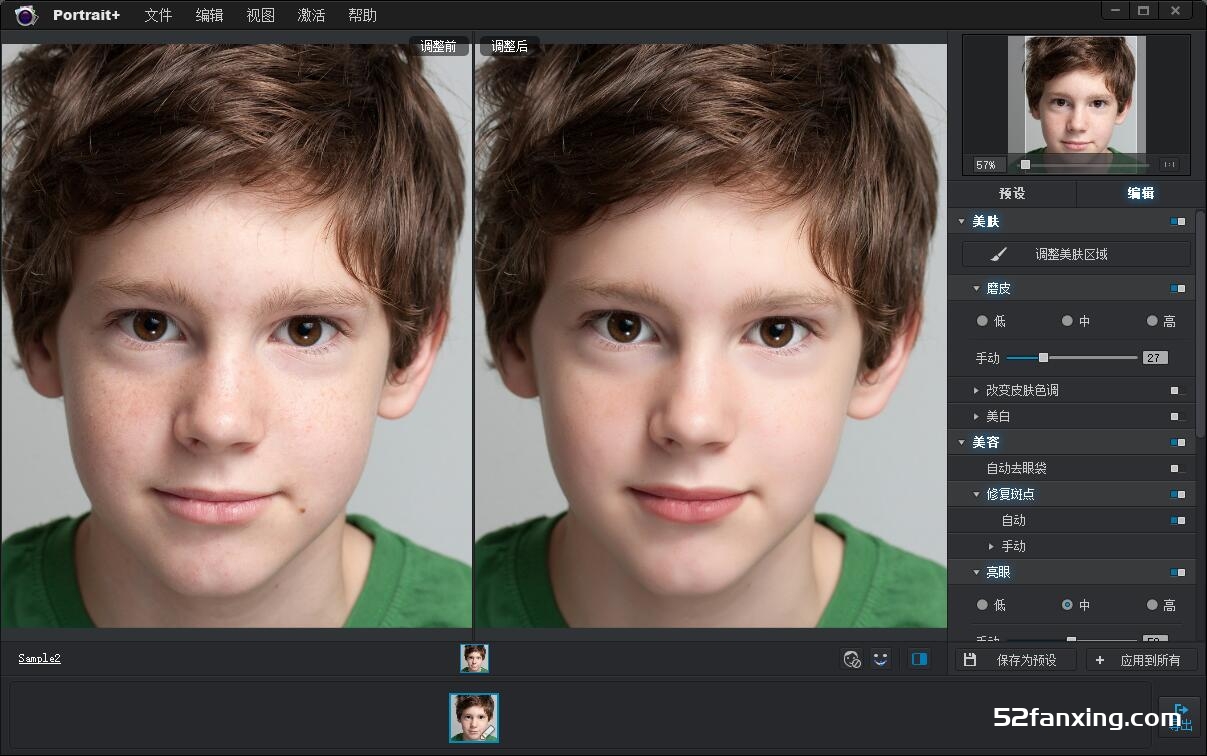The image size is (1207, 756).
Task: Select the 高 radio button under 磨皮
Action: click(x=1152, y=321)
